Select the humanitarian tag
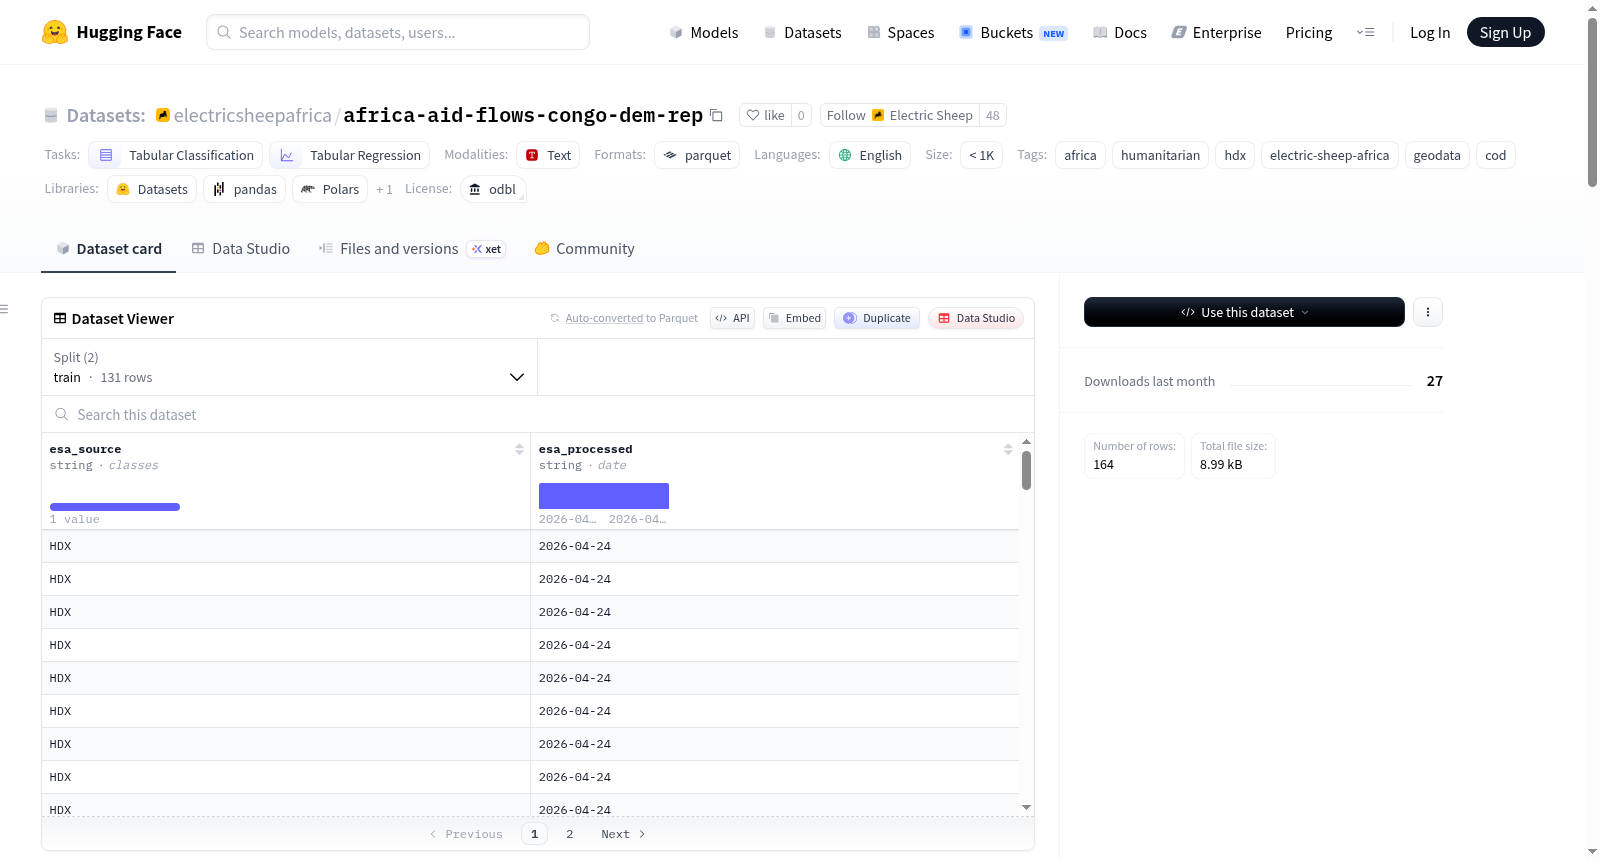 pos(1160,155)
